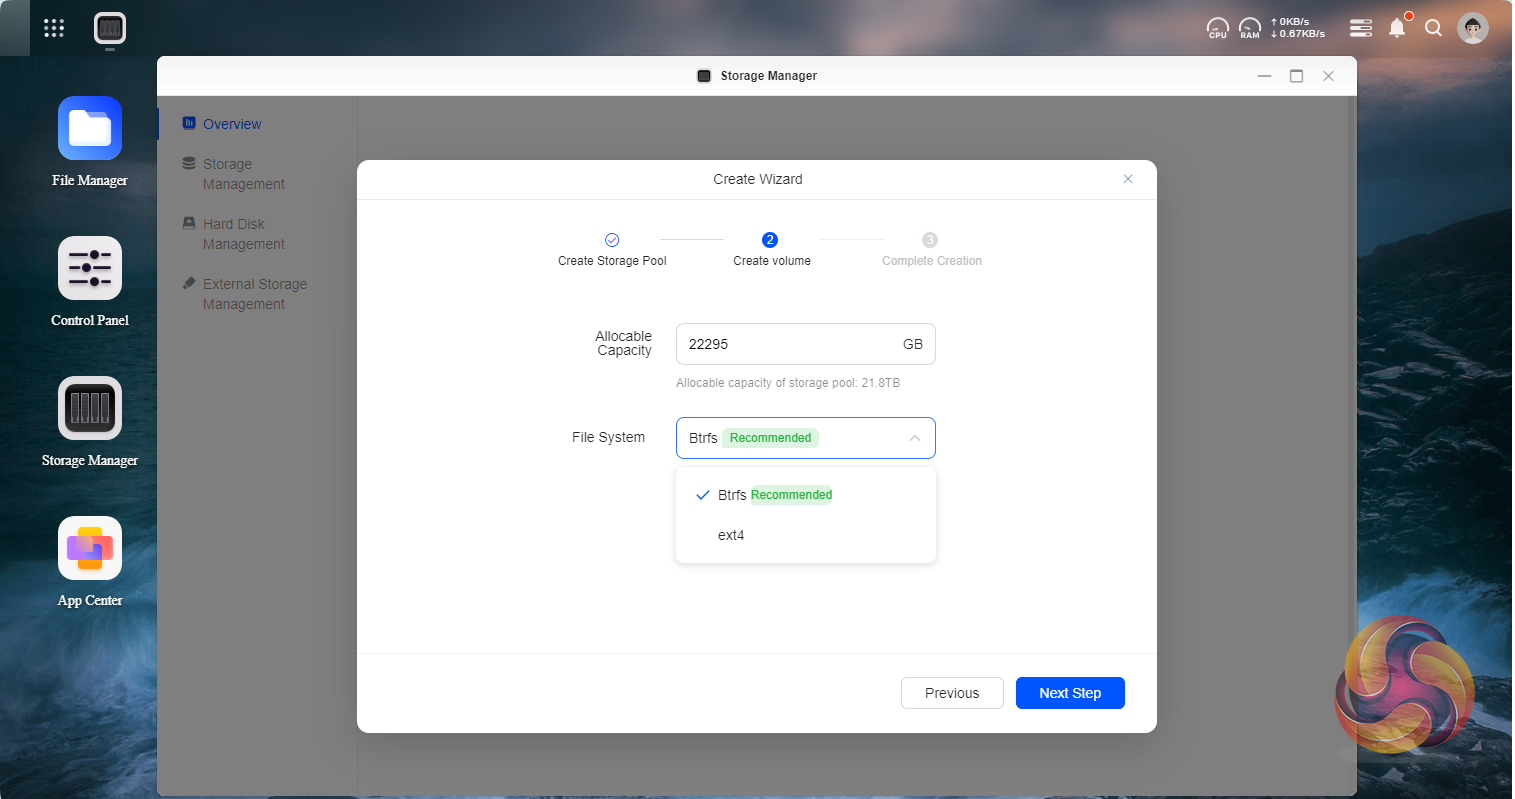The image size is (1515, 799).
Task: Open the apps grid menu icon
Action: click(x=54, y=28)
